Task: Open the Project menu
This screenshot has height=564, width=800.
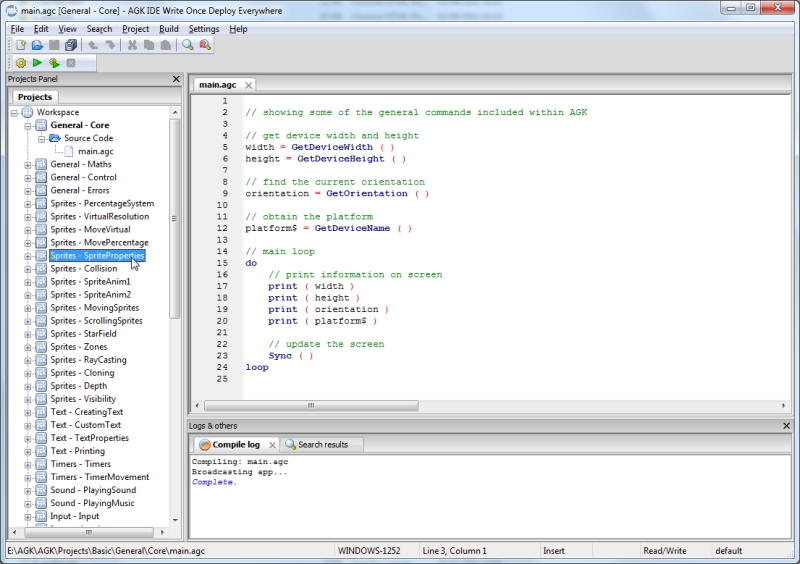Action: pos(135,29)
